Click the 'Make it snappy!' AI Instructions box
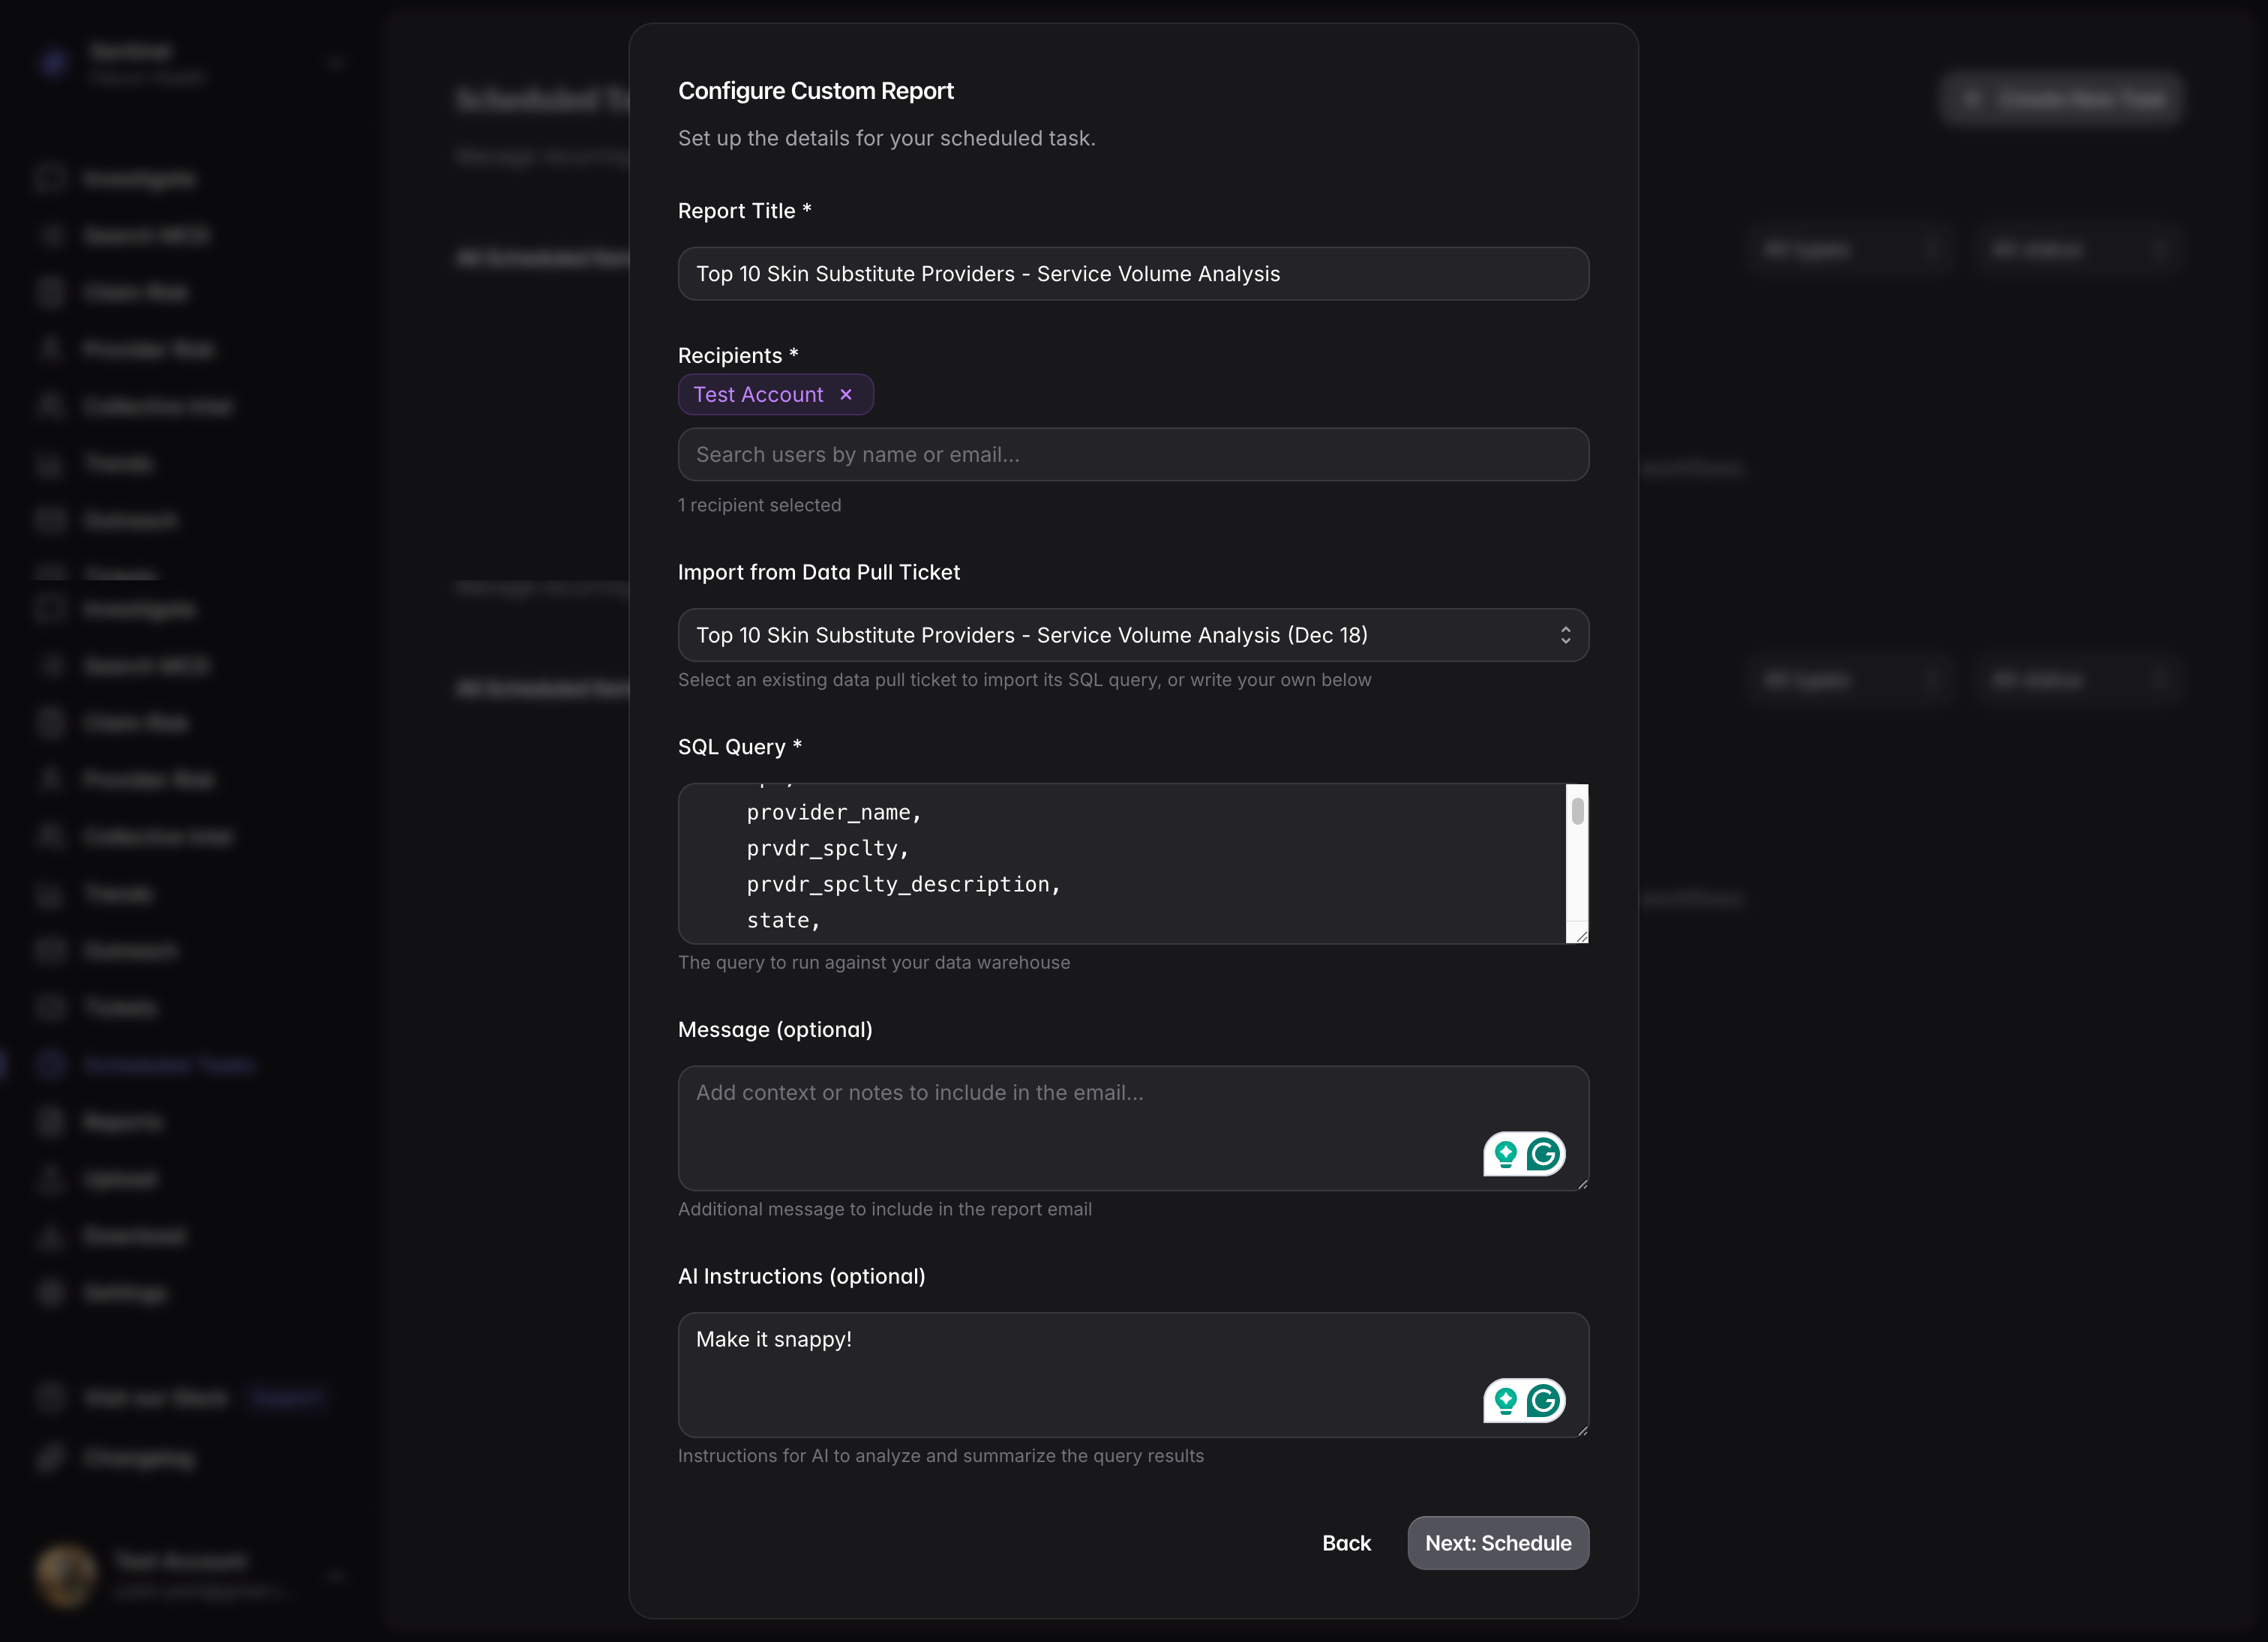The width and height of the screenshot is (2268, 1642). point(1080,1374)
